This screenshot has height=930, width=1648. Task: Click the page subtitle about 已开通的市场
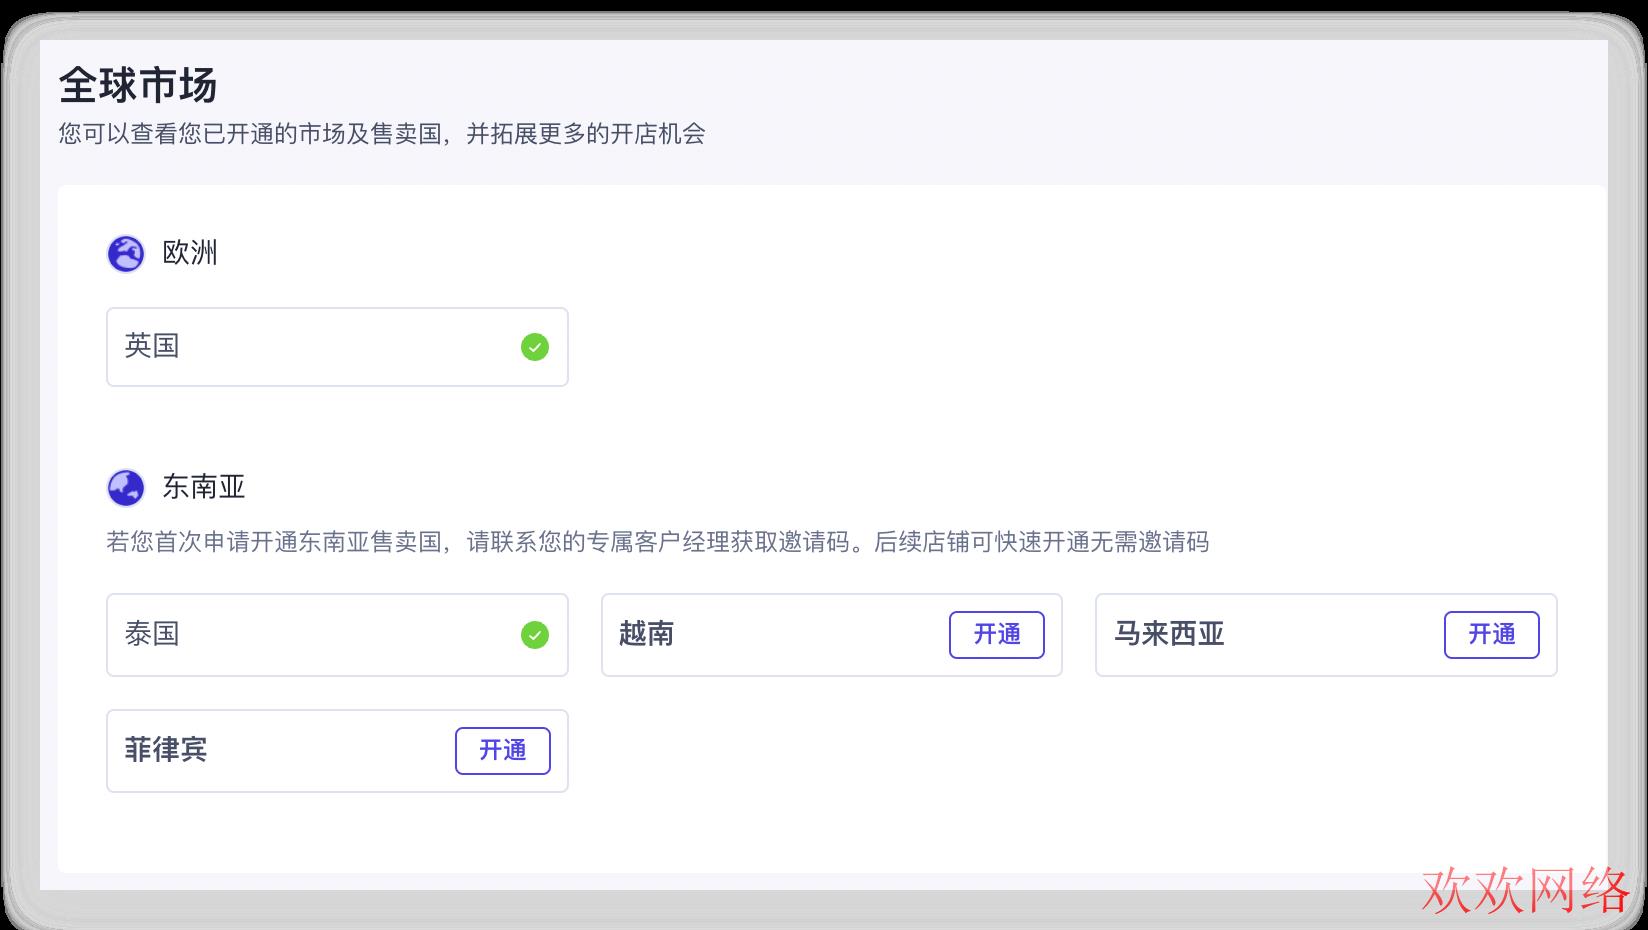[x=382, y=134]
